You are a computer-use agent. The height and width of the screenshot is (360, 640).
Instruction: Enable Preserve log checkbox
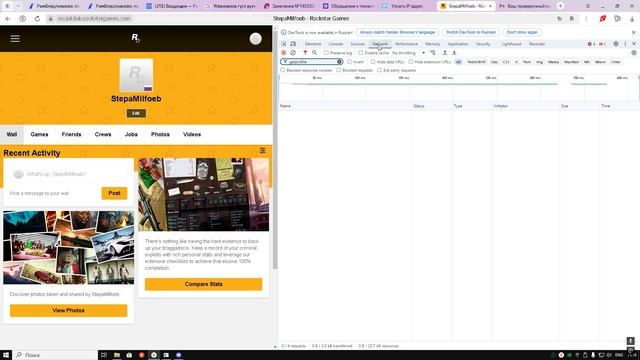(326, 53)
